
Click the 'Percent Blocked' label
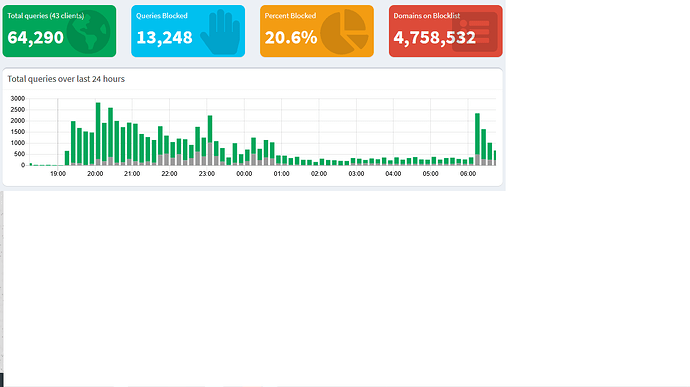tap(290, 16)
